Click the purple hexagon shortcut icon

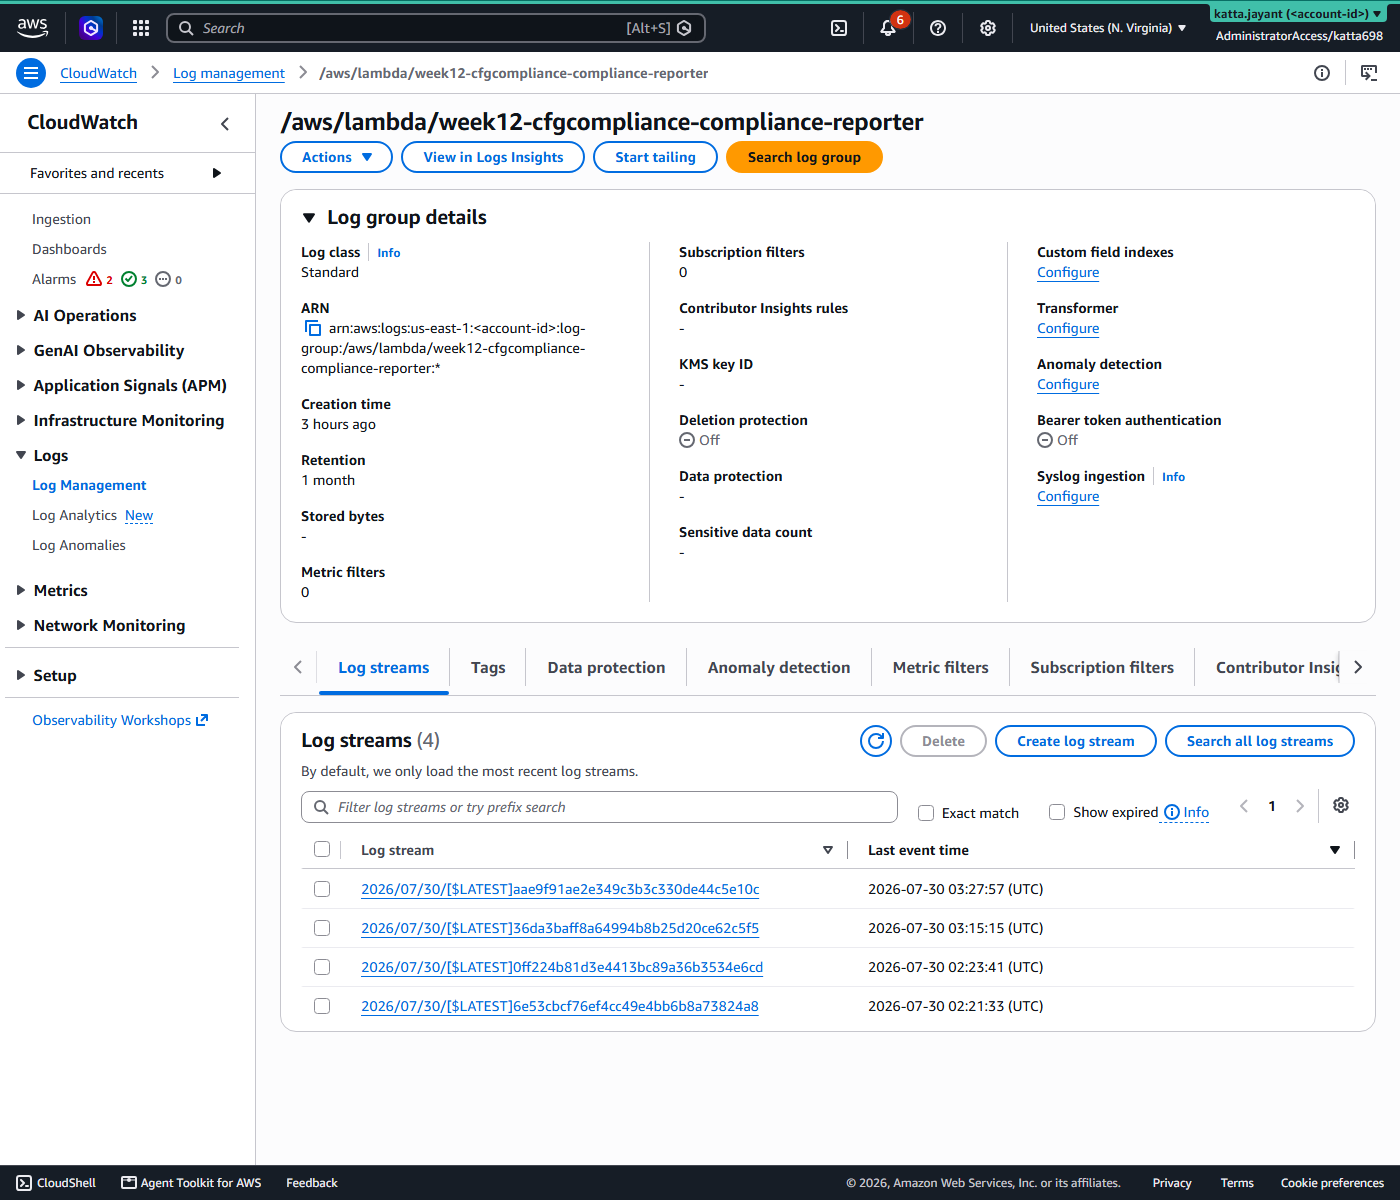[91, 28]
